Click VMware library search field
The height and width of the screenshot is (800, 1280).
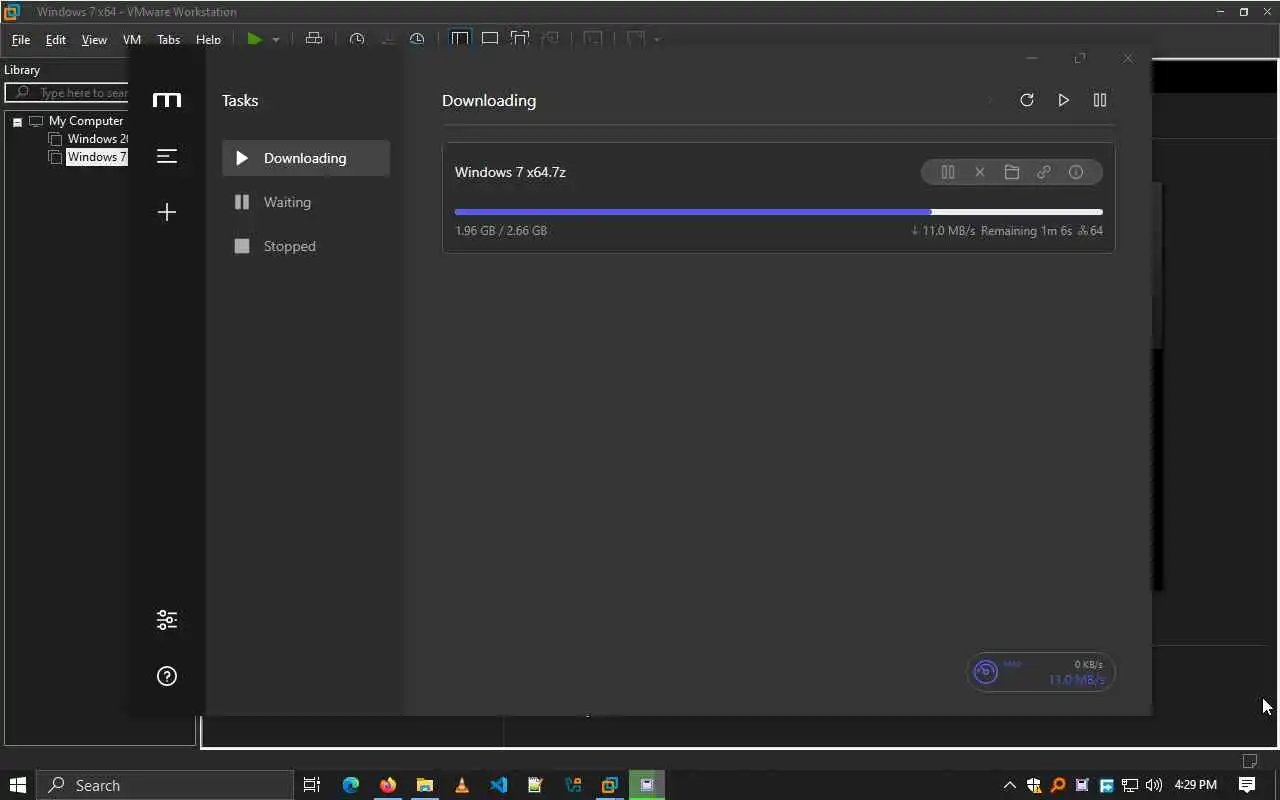click(x=67, y=92)
